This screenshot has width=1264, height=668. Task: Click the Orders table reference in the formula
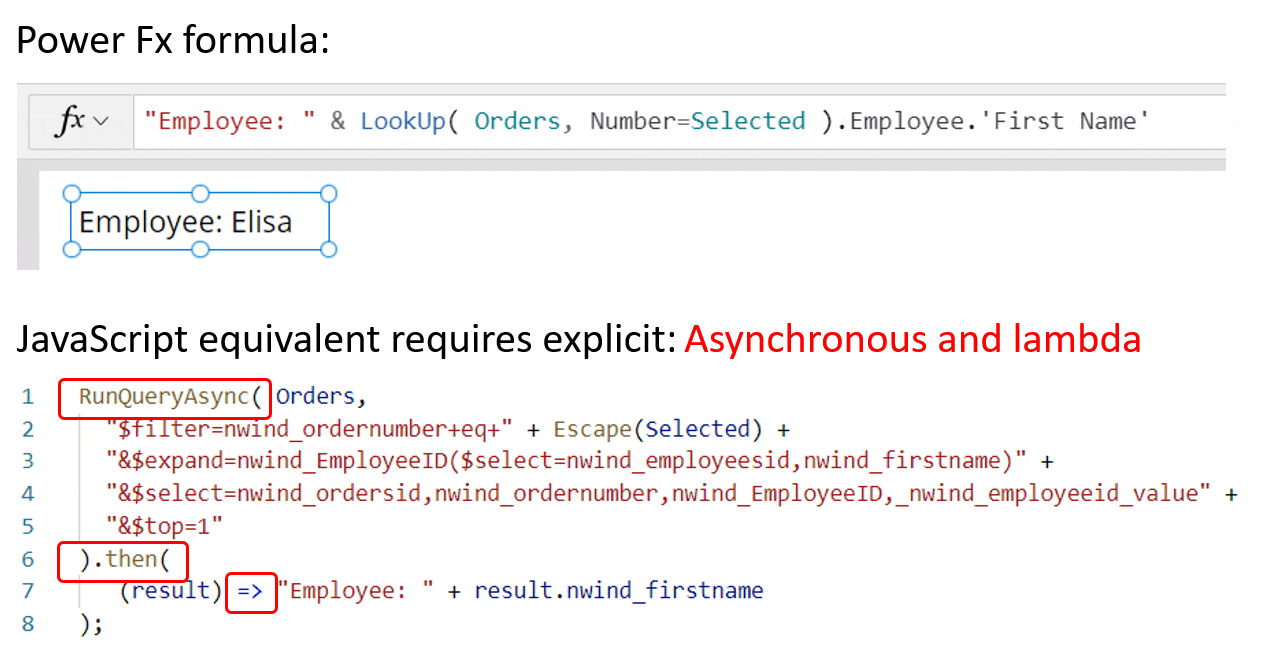[x=517, y=120]
